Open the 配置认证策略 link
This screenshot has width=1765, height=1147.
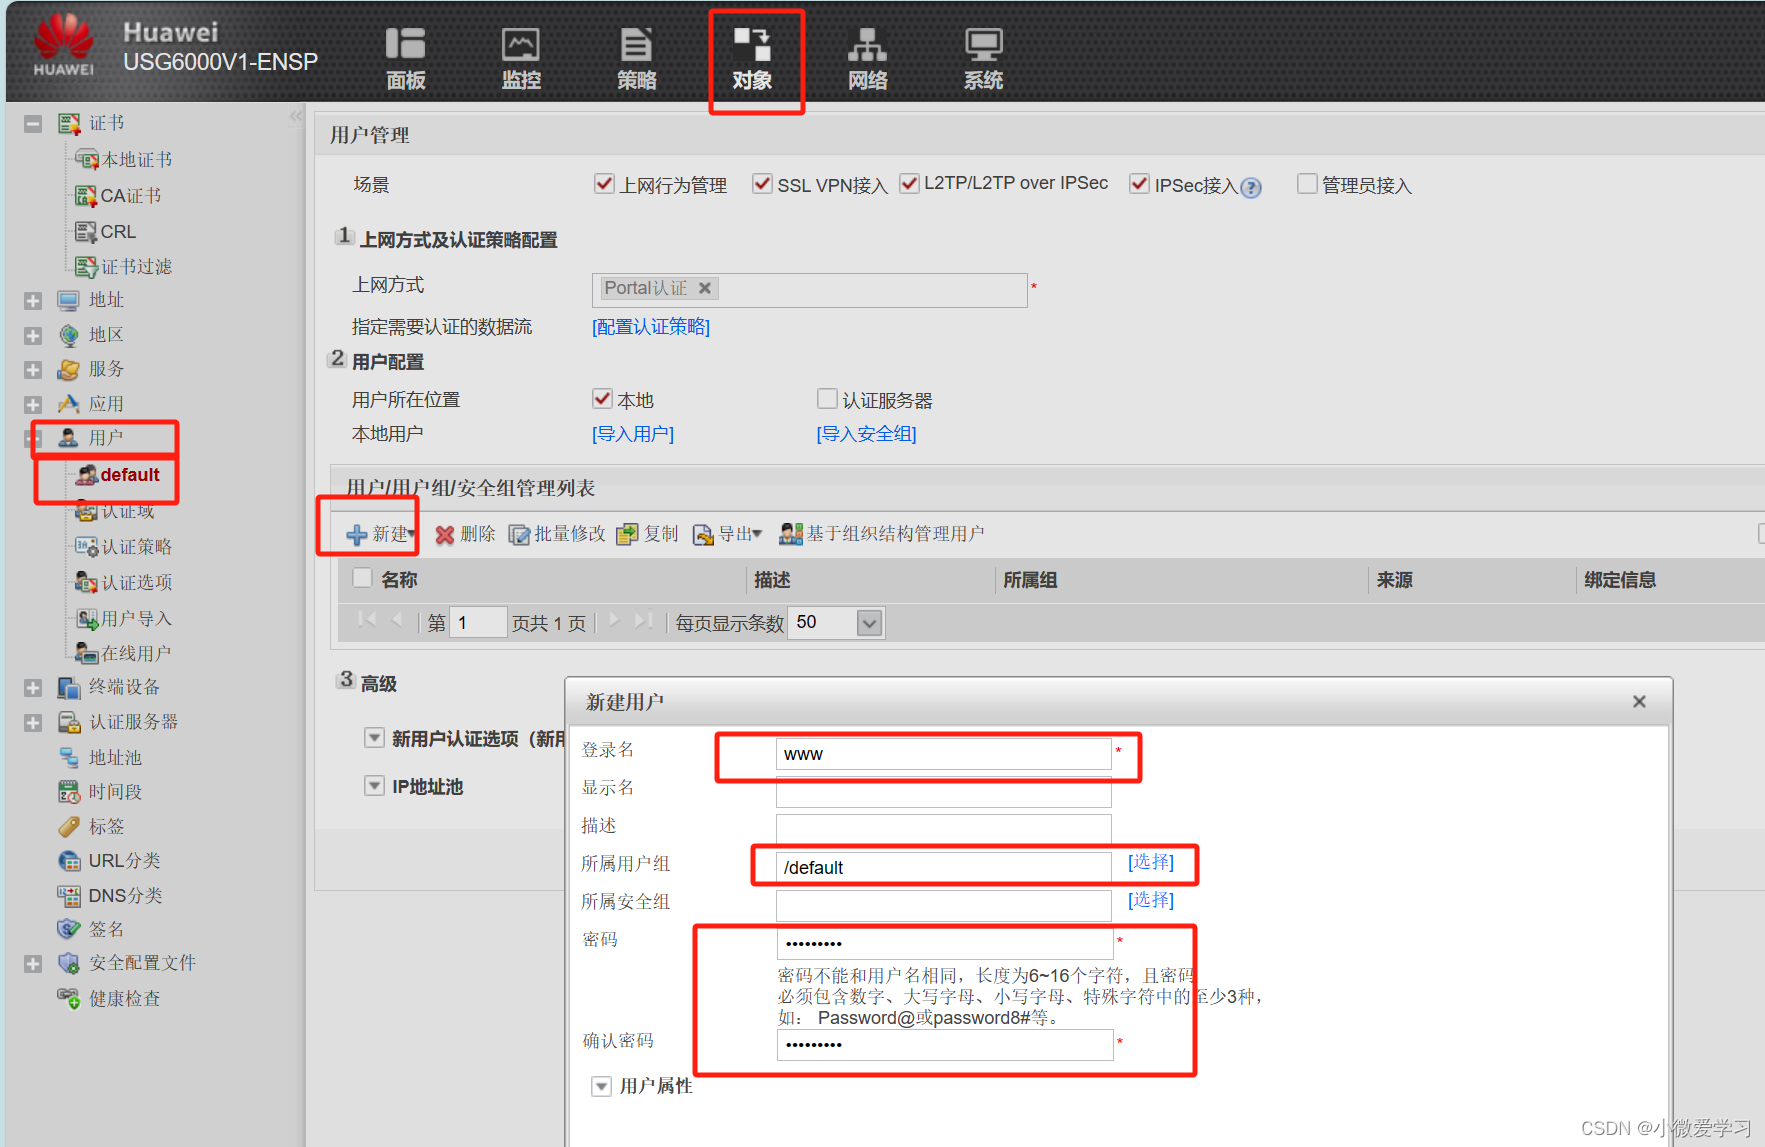tap(651, 327)
